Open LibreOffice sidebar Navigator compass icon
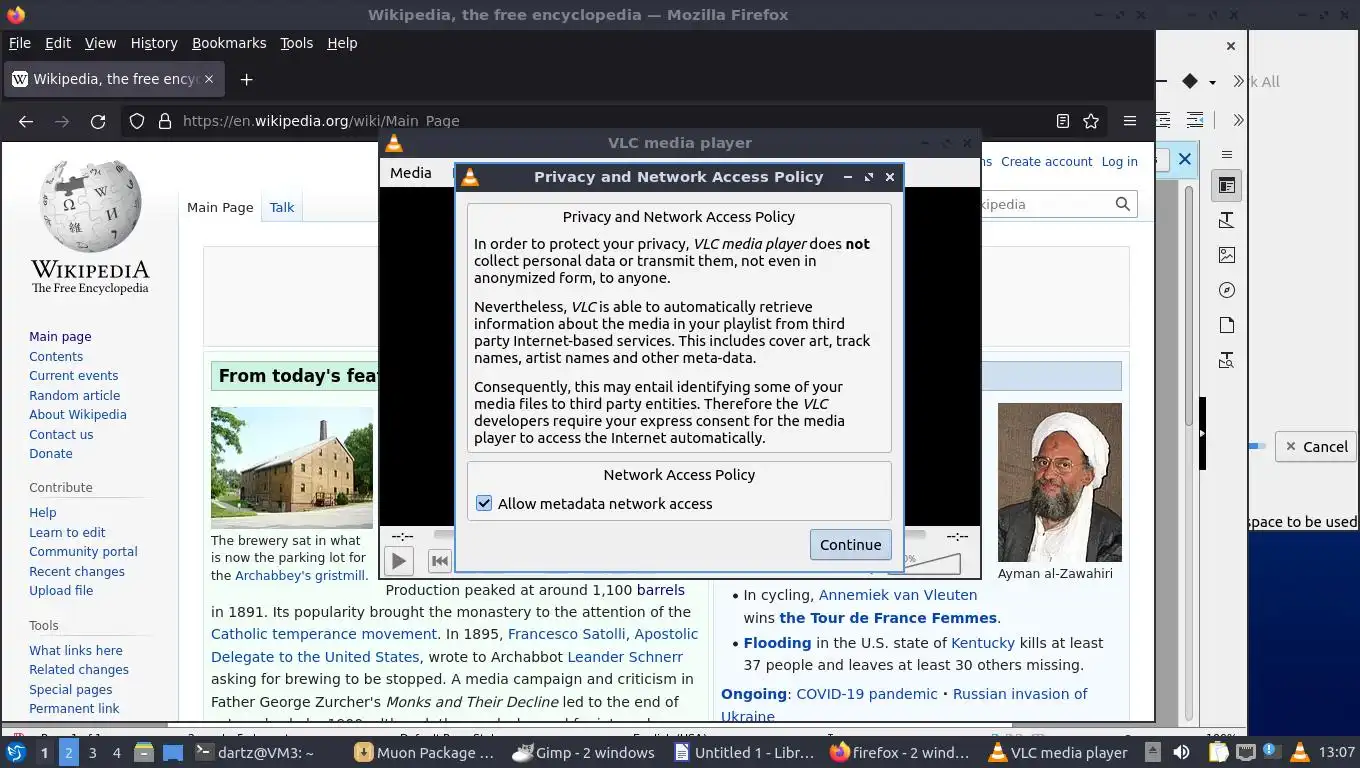1360x768 pixels. 1227,290
